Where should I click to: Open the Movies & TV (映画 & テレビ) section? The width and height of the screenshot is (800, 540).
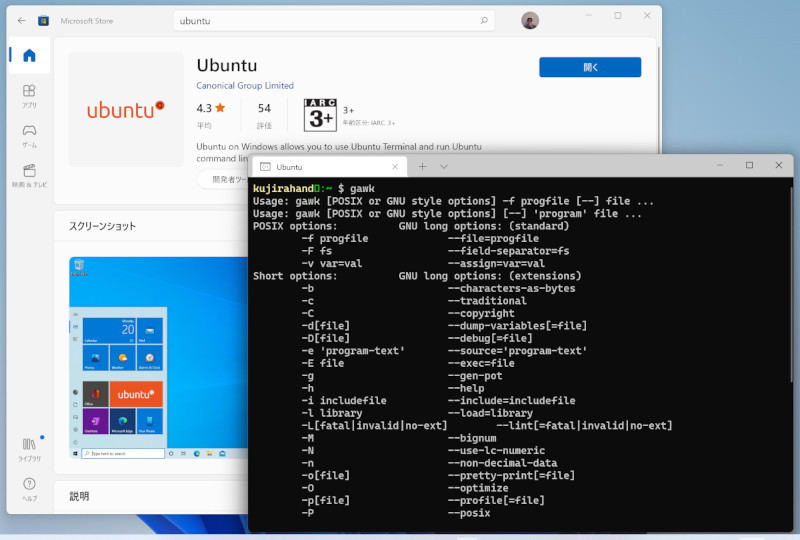(29, 175)
